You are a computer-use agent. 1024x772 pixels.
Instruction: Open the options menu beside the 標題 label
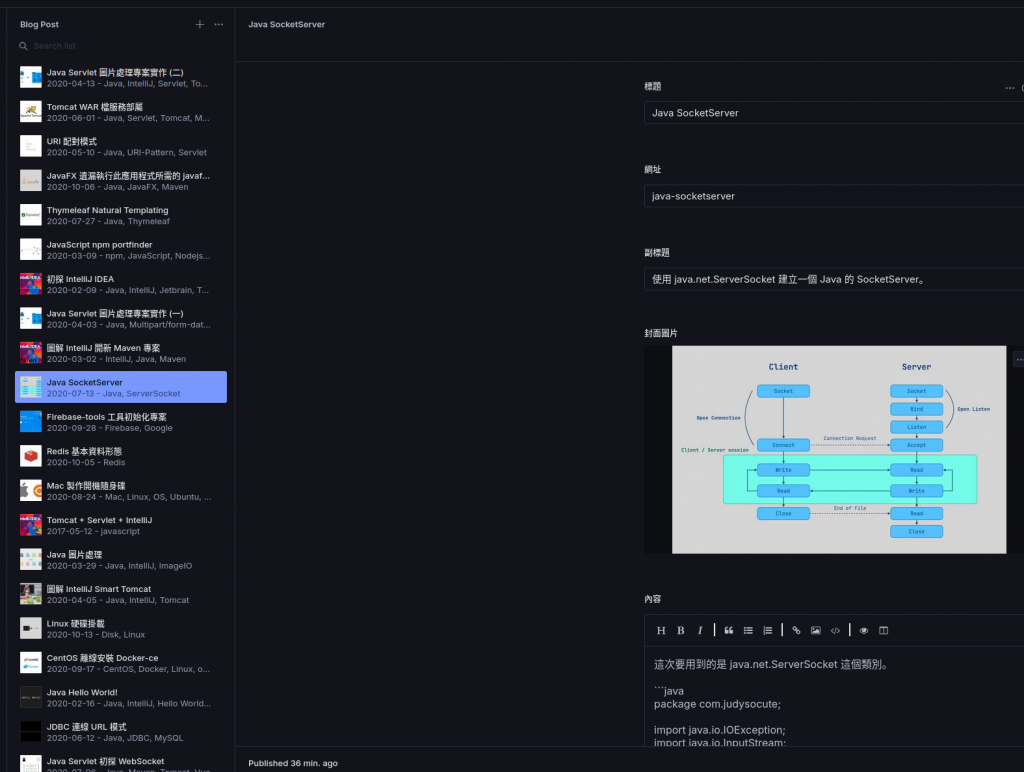coord(1010,88)
